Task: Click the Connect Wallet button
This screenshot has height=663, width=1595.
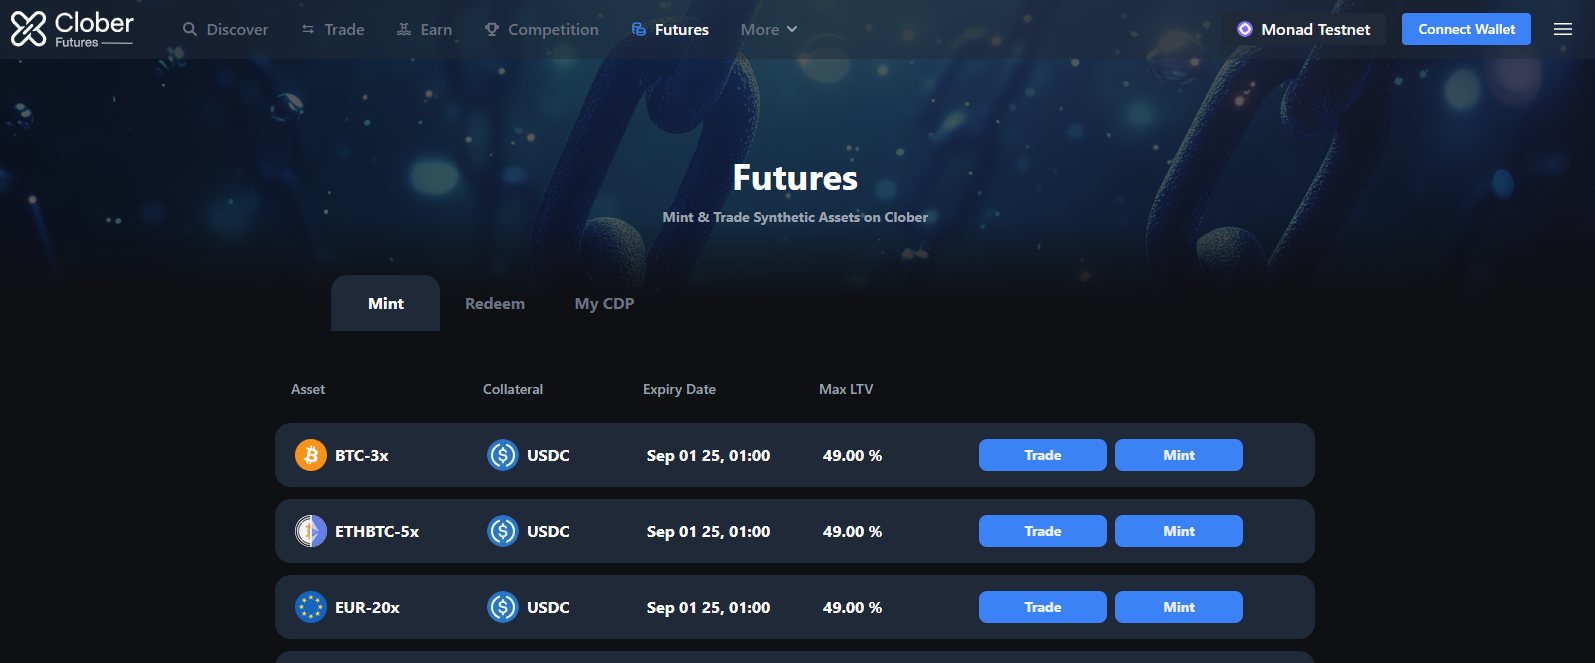Action: pyautogui.click(x=1466, y=29)
